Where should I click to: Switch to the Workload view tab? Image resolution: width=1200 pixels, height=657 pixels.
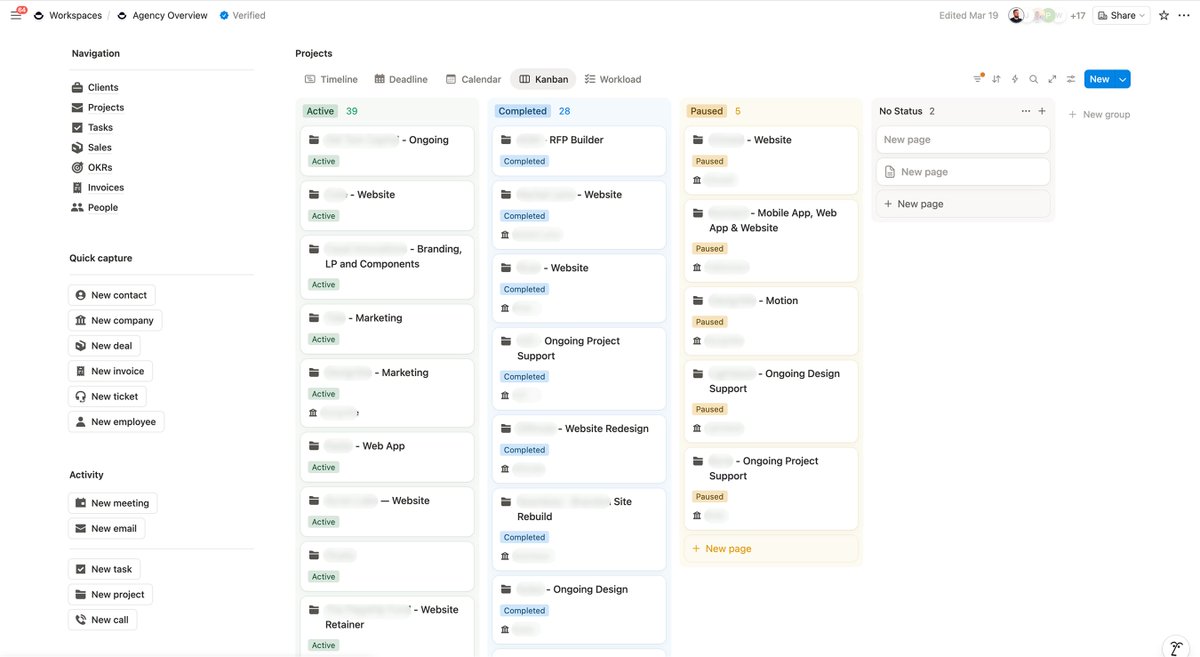(613, 79)
